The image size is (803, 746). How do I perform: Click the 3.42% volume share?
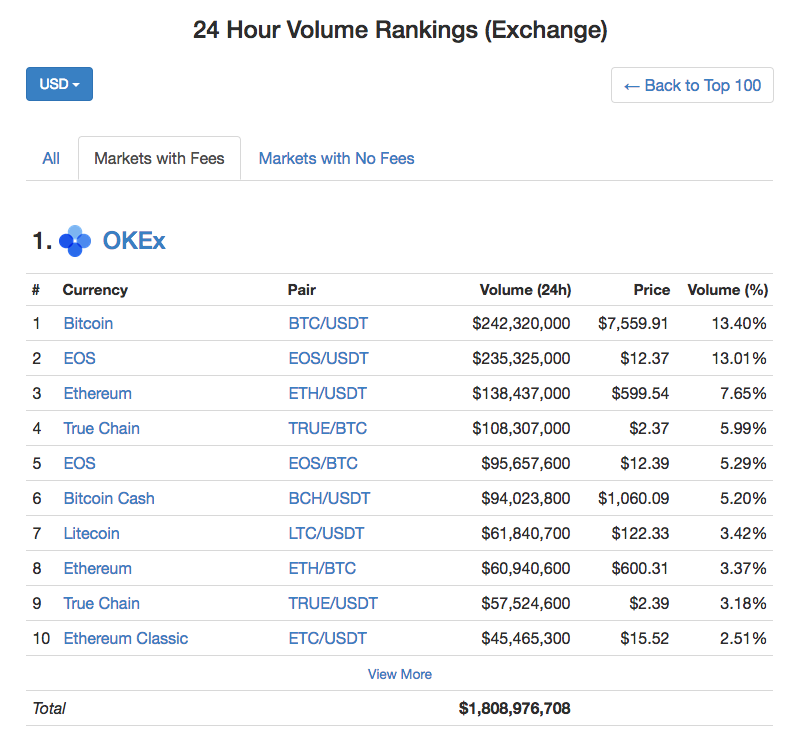click(x=743, y=534)
